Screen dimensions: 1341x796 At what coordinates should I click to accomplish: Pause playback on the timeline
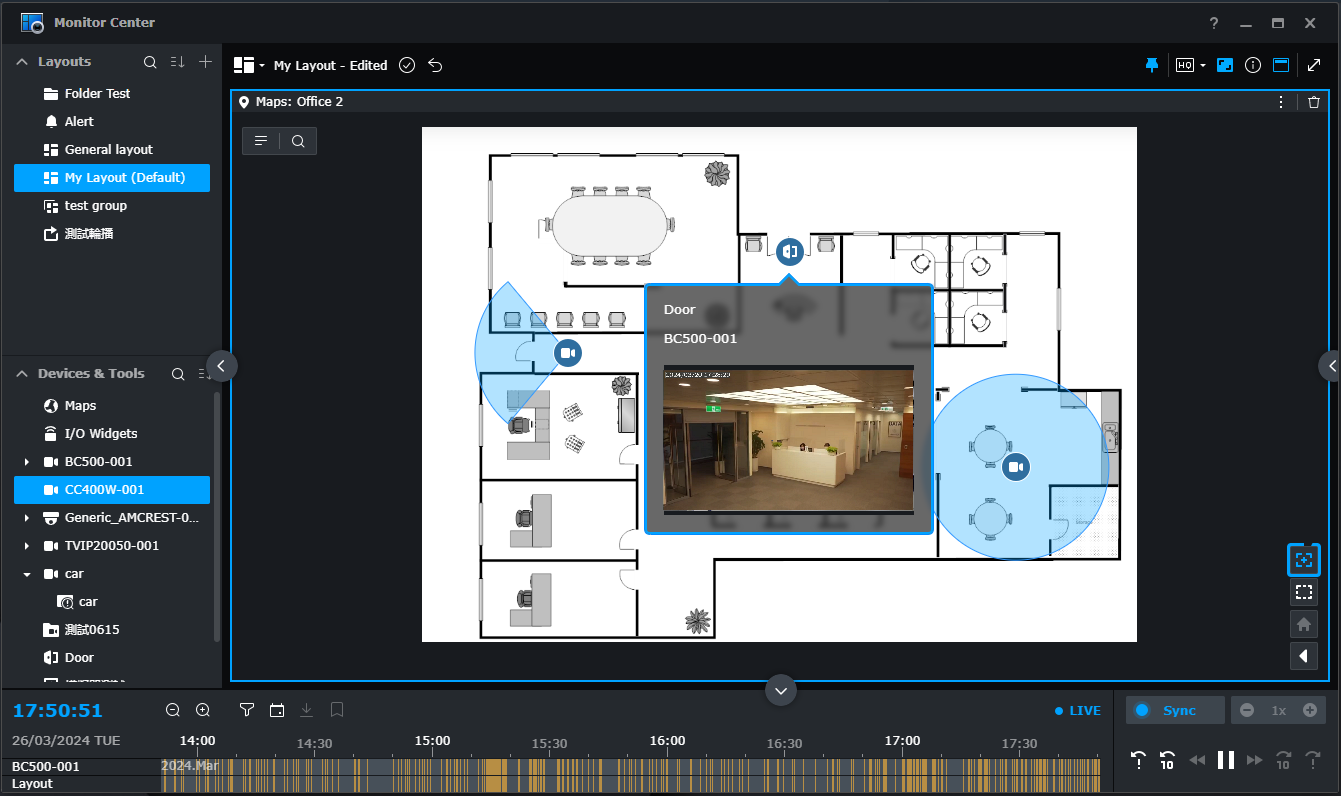1225,759
